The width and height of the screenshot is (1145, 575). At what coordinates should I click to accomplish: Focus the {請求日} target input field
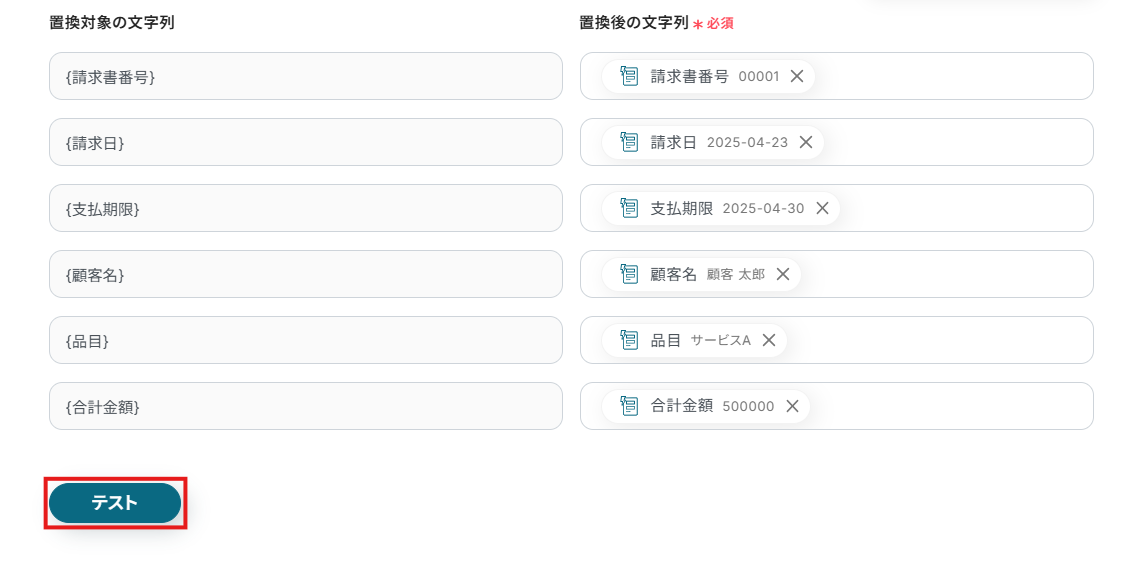pos(306,142)
